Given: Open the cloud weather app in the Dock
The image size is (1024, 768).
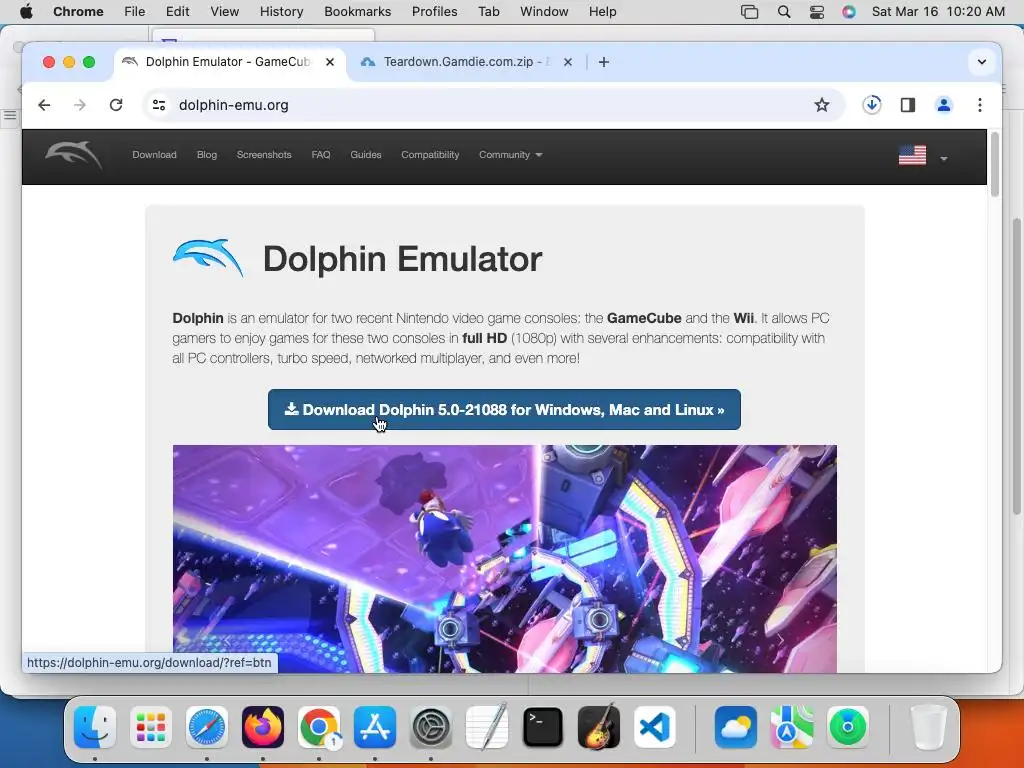Looking at the screenshot, I should click(x=736, y=727).
